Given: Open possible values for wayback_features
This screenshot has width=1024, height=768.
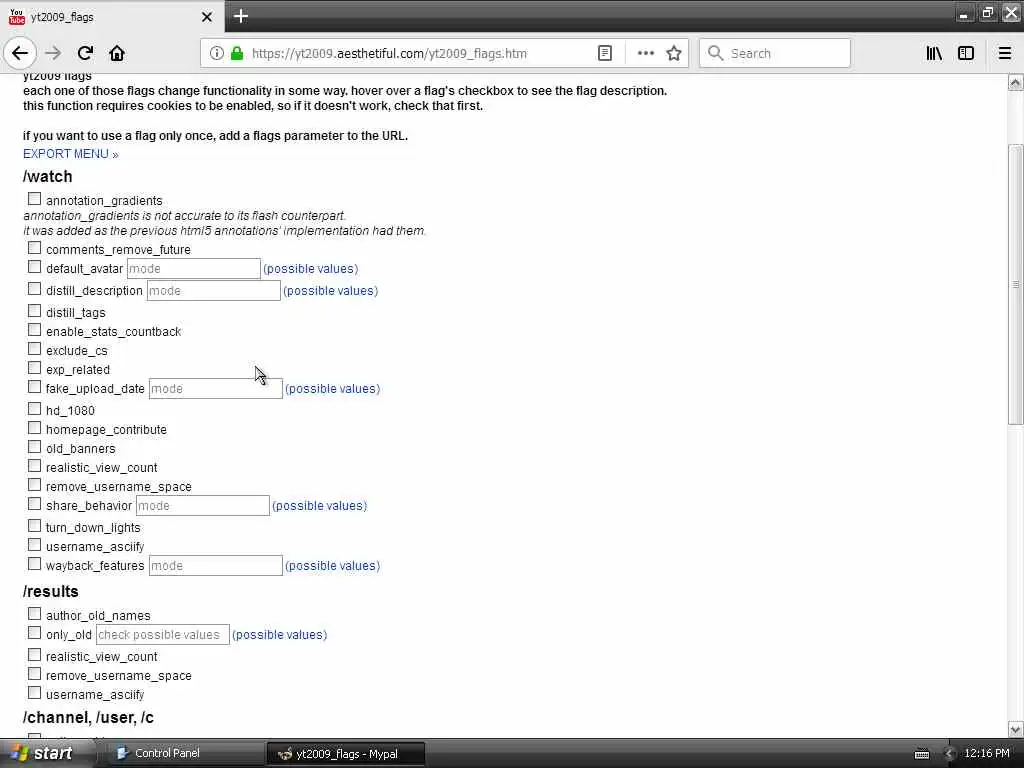Looking at the screenshot, I should [332, 566].
